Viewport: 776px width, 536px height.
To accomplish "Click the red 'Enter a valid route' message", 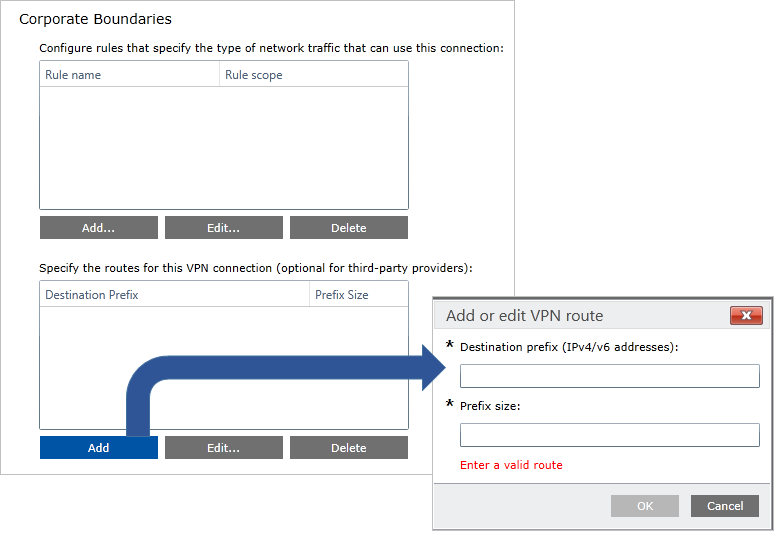I will coord(511,465).
